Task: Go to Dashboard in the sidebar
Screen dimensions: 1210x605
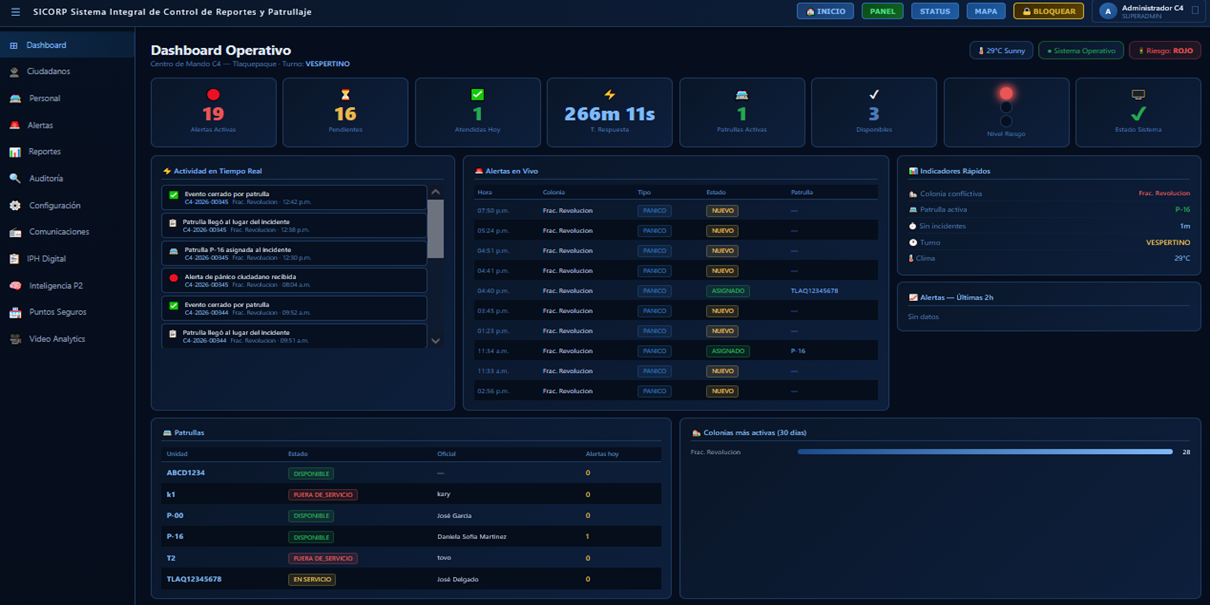Action: pos(67,45)
